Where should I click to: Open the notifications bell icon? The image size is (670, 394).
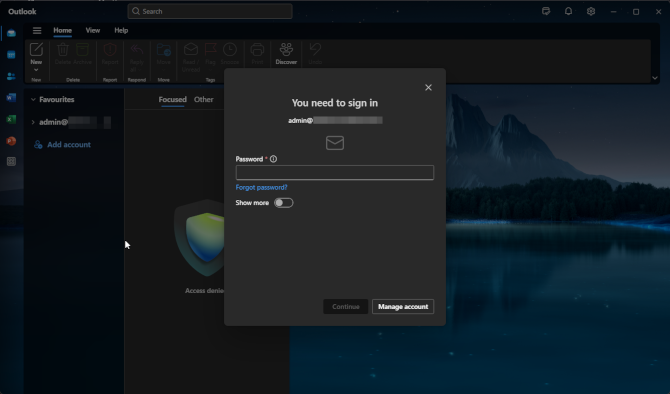tap(568, 12)
